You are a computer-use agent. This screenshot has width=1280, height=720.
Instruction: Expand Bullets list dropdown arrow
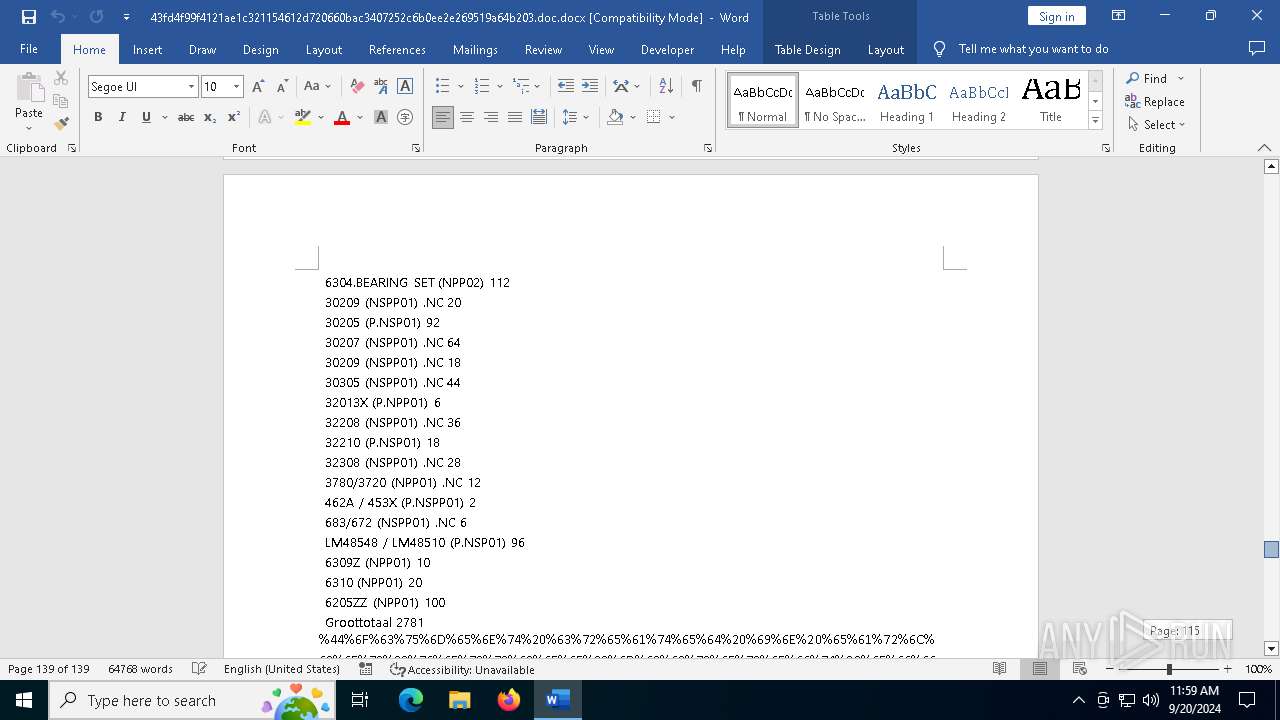pos(461,87)
